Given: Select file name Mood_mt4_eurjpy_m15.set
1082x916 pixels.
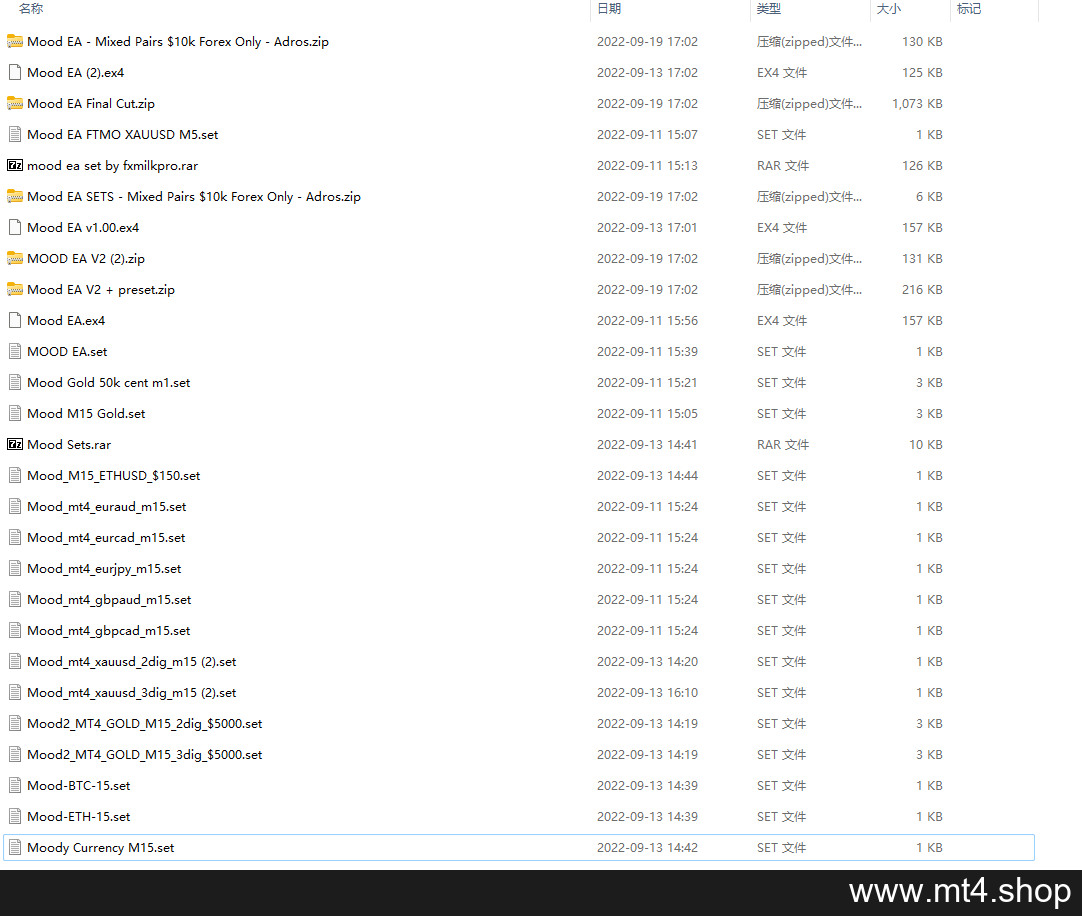Looking at the screenshot, I should tap(104, 569).
